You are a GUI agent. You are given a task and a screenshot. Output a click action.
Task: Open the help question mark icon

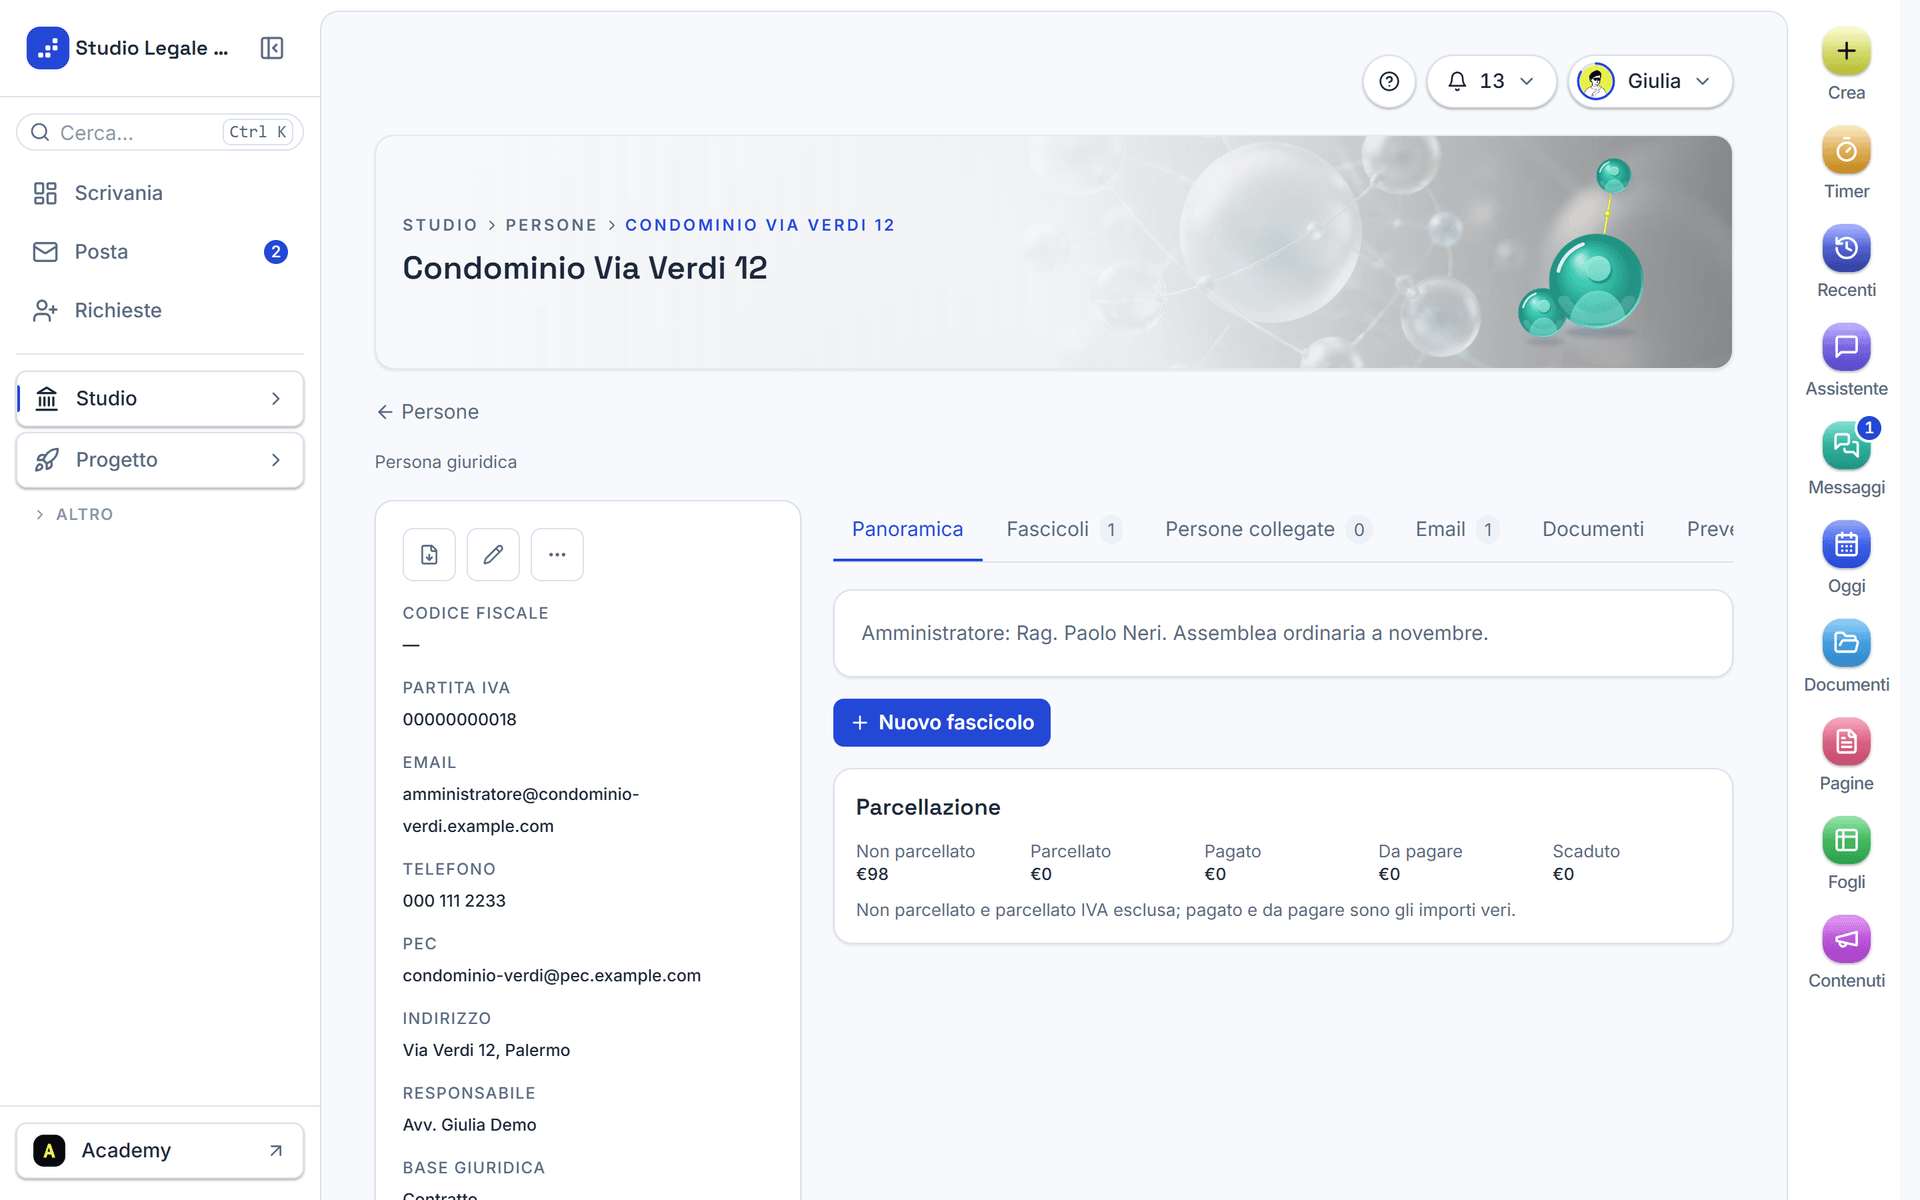click(x=1389, y=82)
